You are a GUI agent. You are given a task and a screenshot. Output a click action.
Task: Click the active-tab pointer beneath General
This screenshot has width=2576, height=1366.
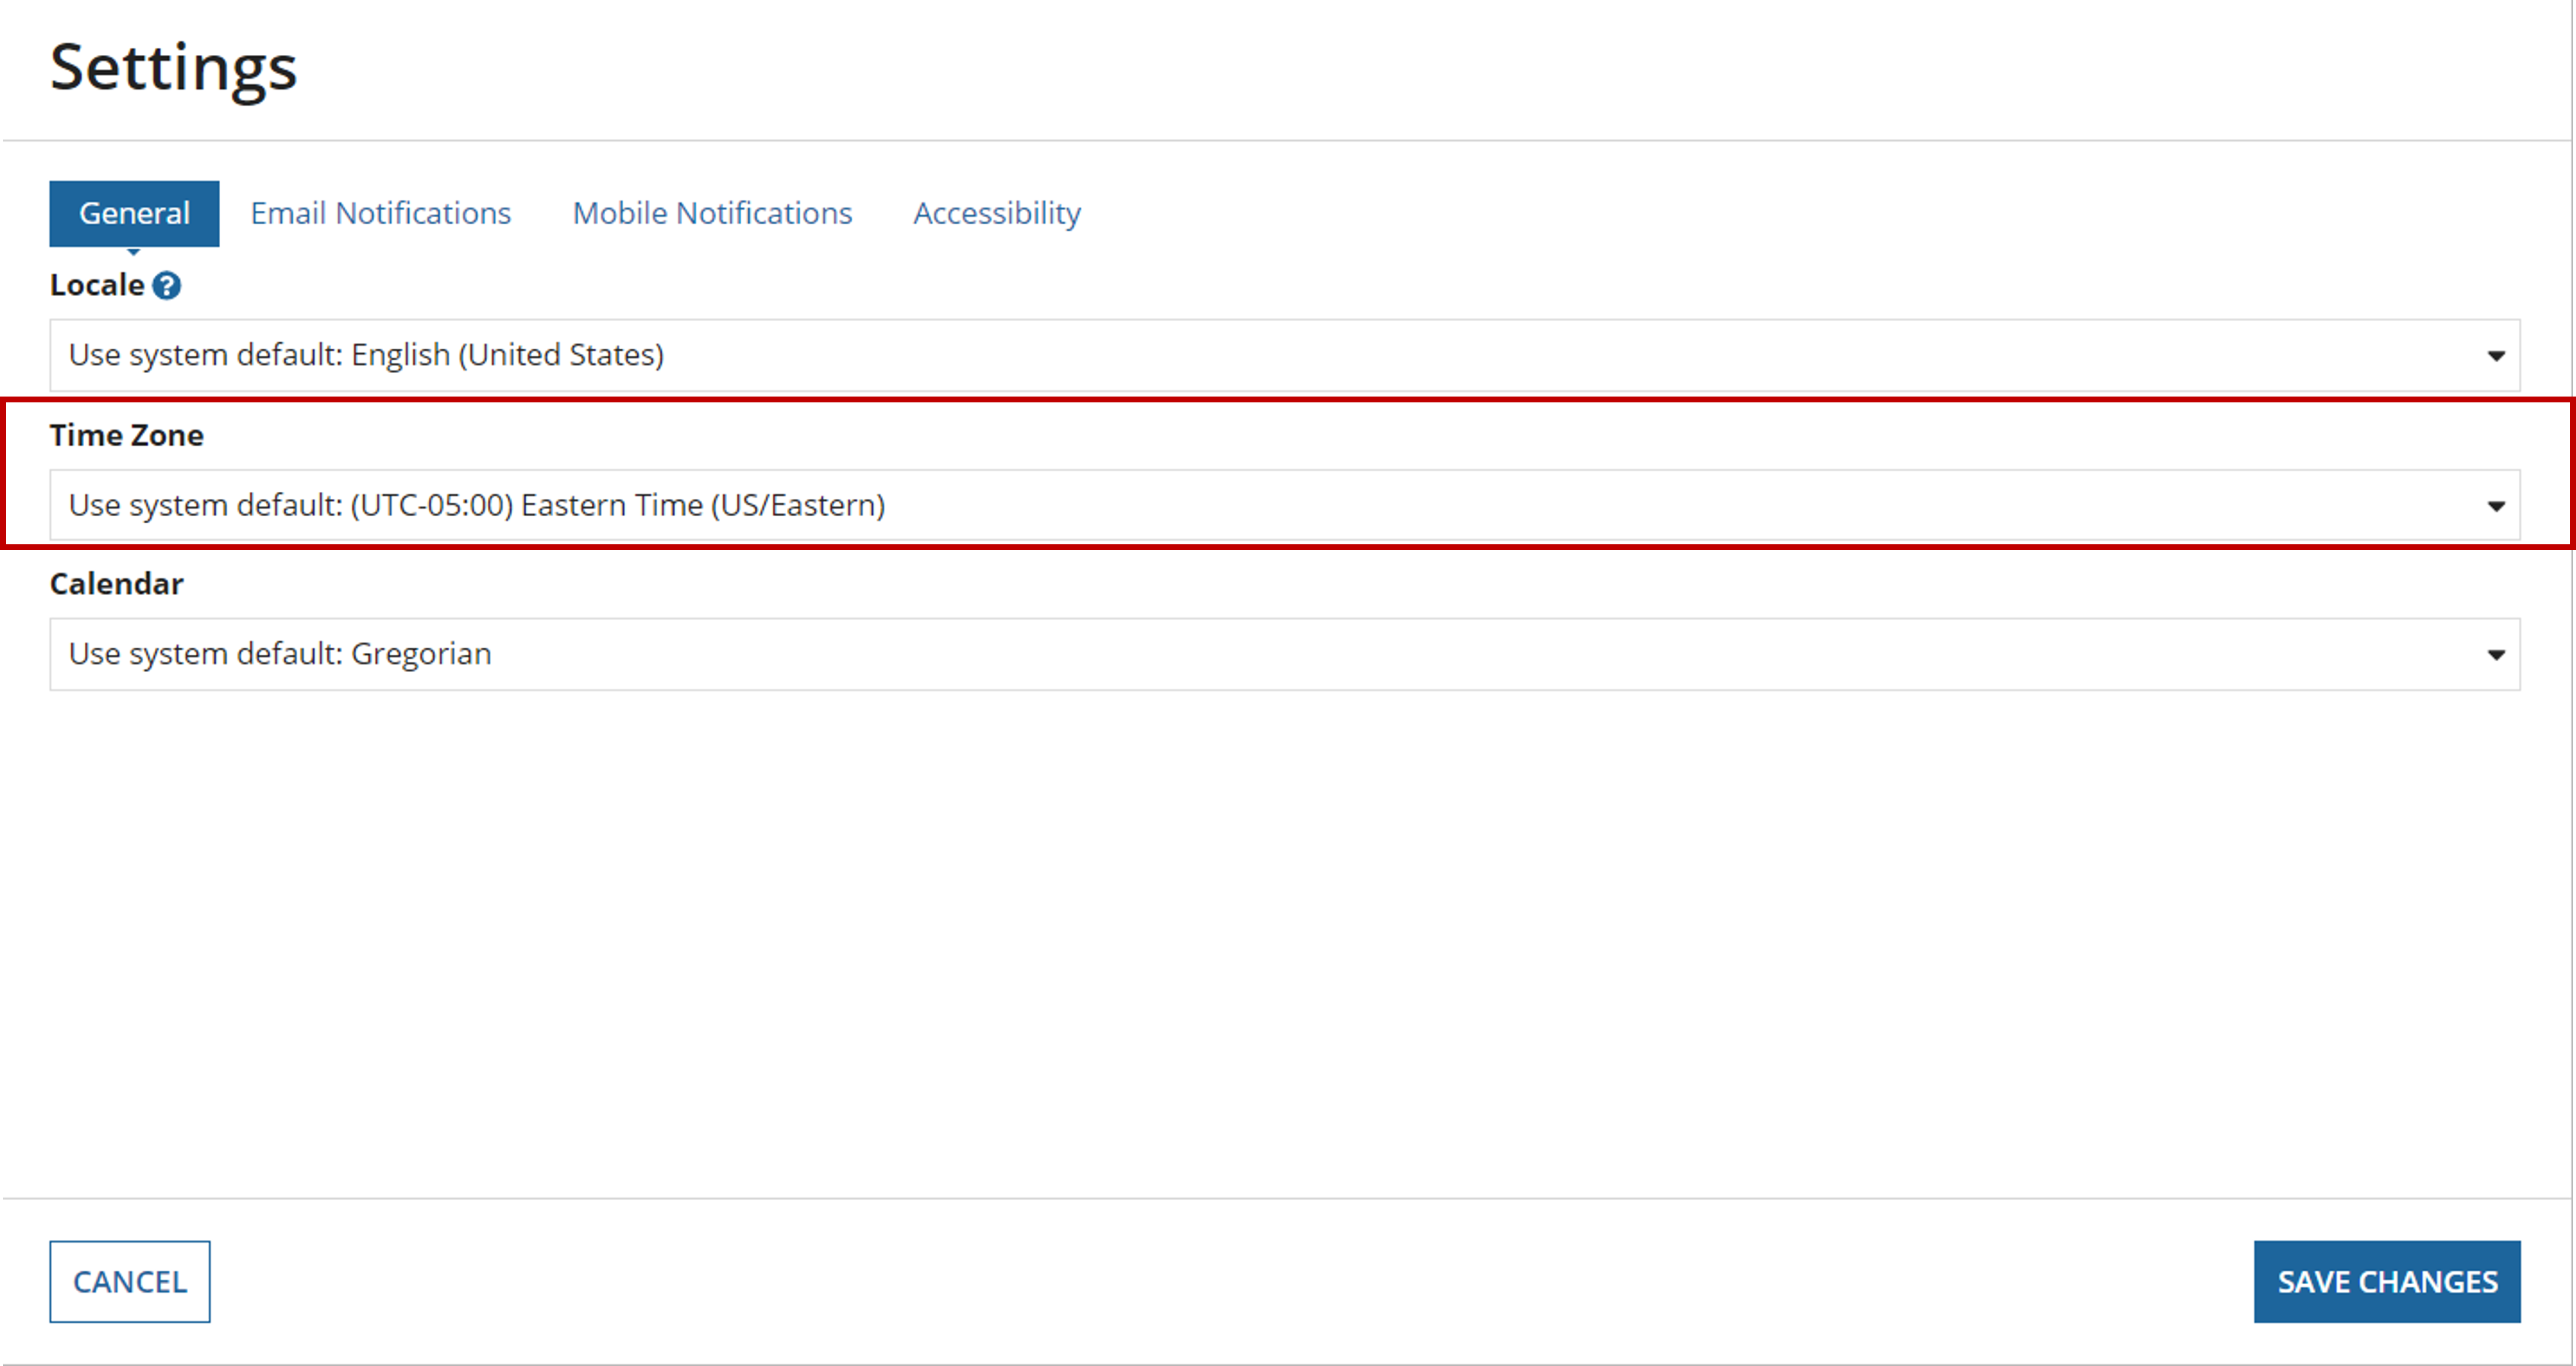click(x=134, y=252)
